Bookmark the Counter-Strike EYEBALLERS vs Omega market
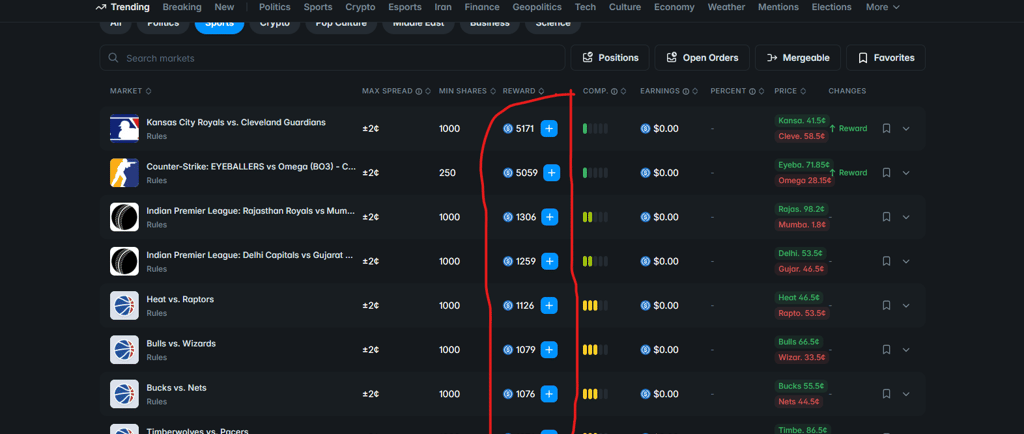Image resolution: width=1024 pixels, height=434 pixels. 886,173
